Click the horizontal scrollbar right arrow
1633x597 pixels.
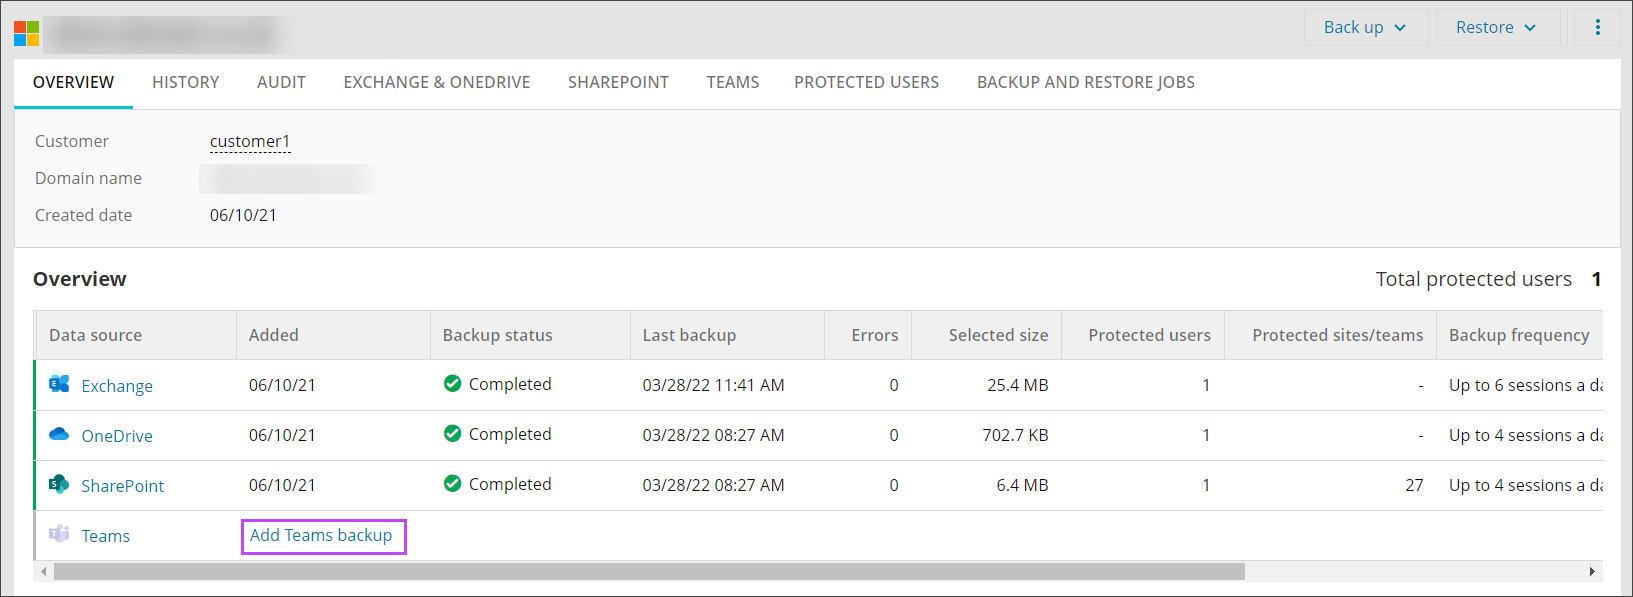pos(1592,572)
